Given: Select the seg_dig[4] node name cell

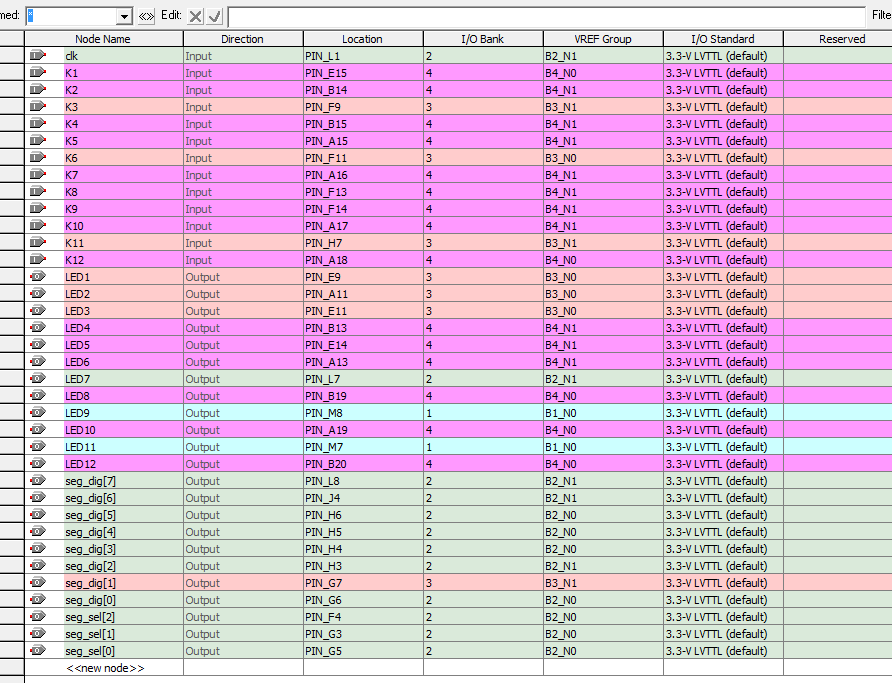Looking at the screenshot, I should point(123,532).
